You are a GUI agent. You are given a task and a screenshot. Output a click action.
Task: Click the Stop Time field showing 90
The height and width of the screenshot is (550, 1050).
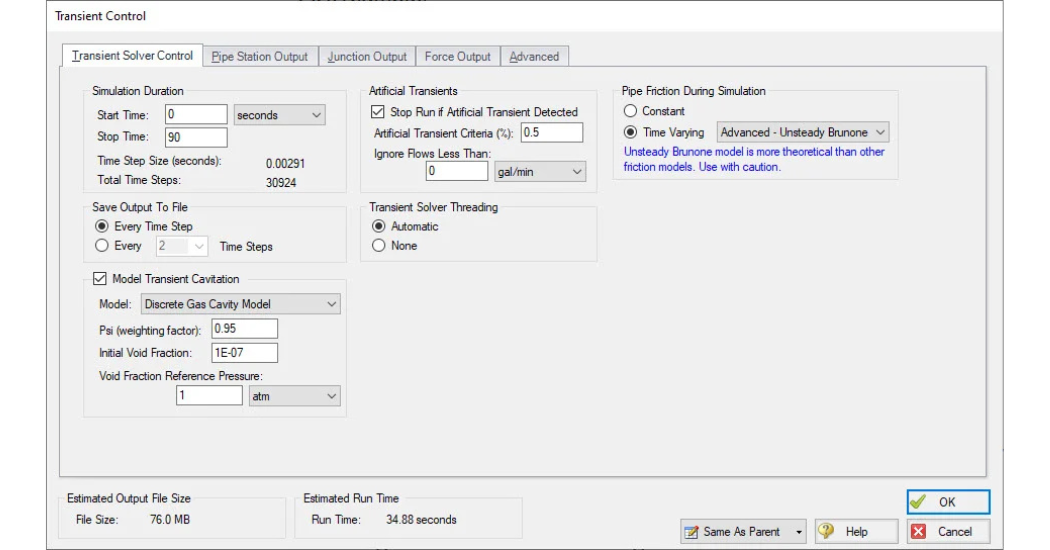196,137
